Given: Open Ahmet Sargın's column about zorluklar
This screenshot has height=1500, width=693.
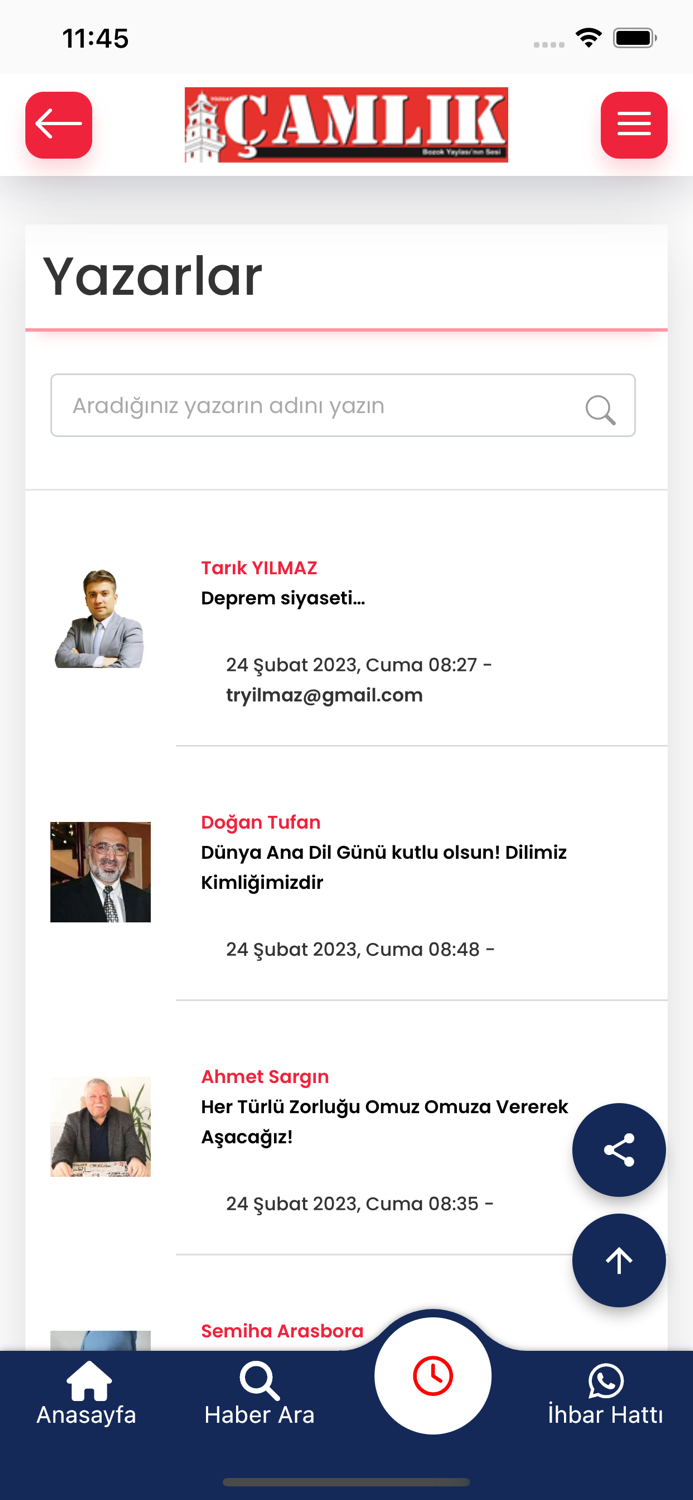Looking at the screenshot, I should click(x=385, y=1121).
